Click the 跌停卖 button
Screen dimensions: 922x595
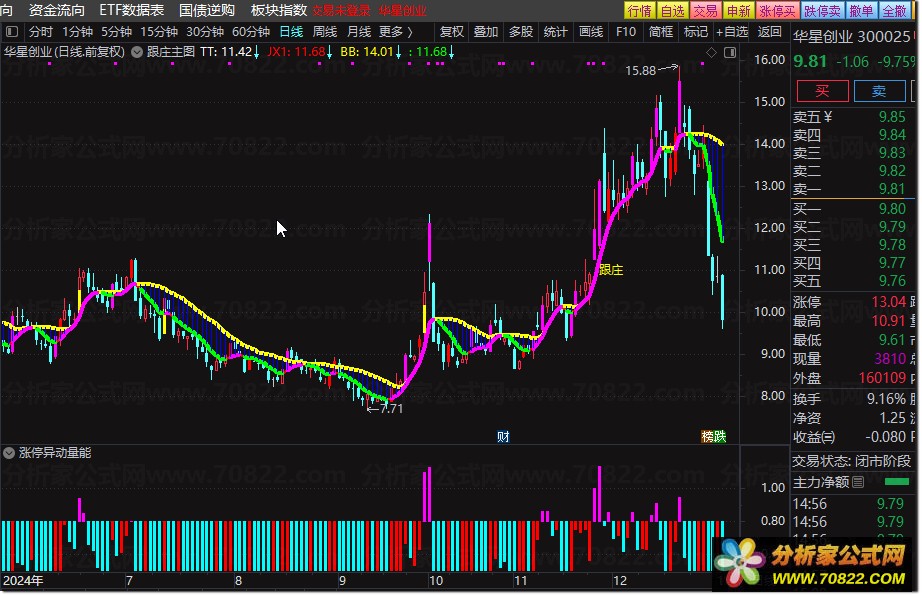pyautogui.click(x=822, y=11)
